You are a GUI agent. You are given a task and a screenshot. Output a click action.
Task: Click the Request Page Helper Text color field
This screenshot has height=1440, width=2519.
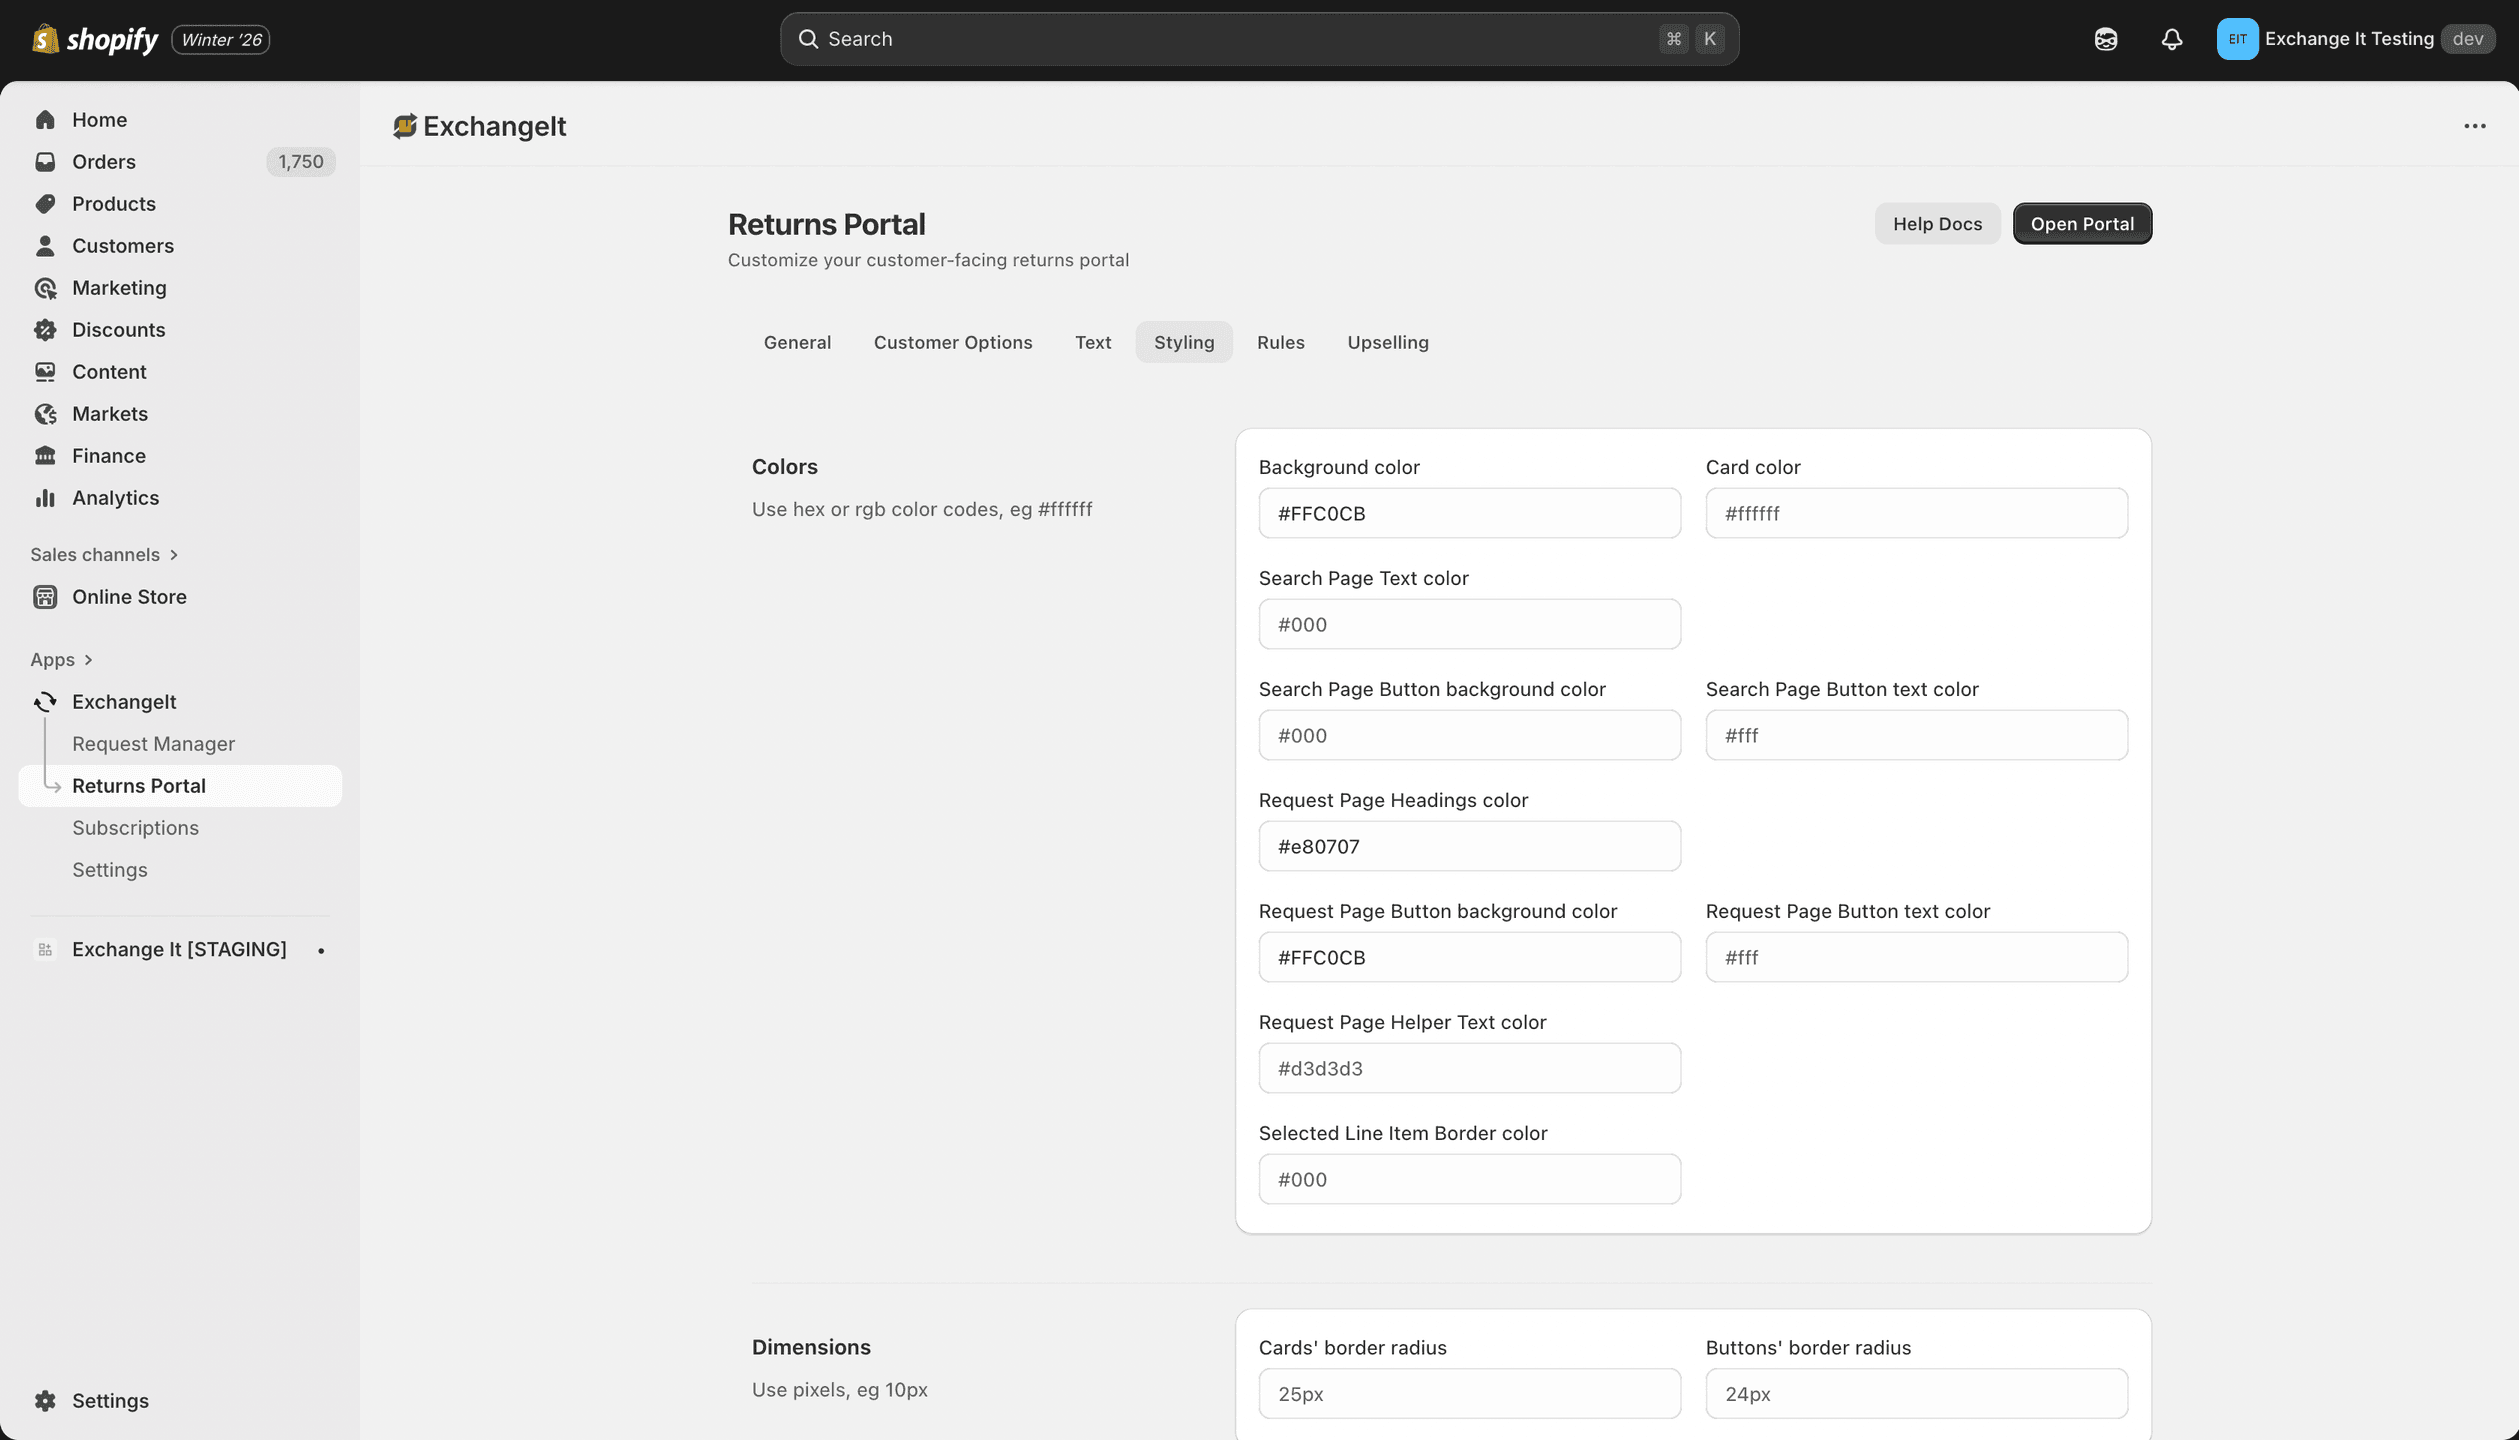[x=1469, y=1068]
